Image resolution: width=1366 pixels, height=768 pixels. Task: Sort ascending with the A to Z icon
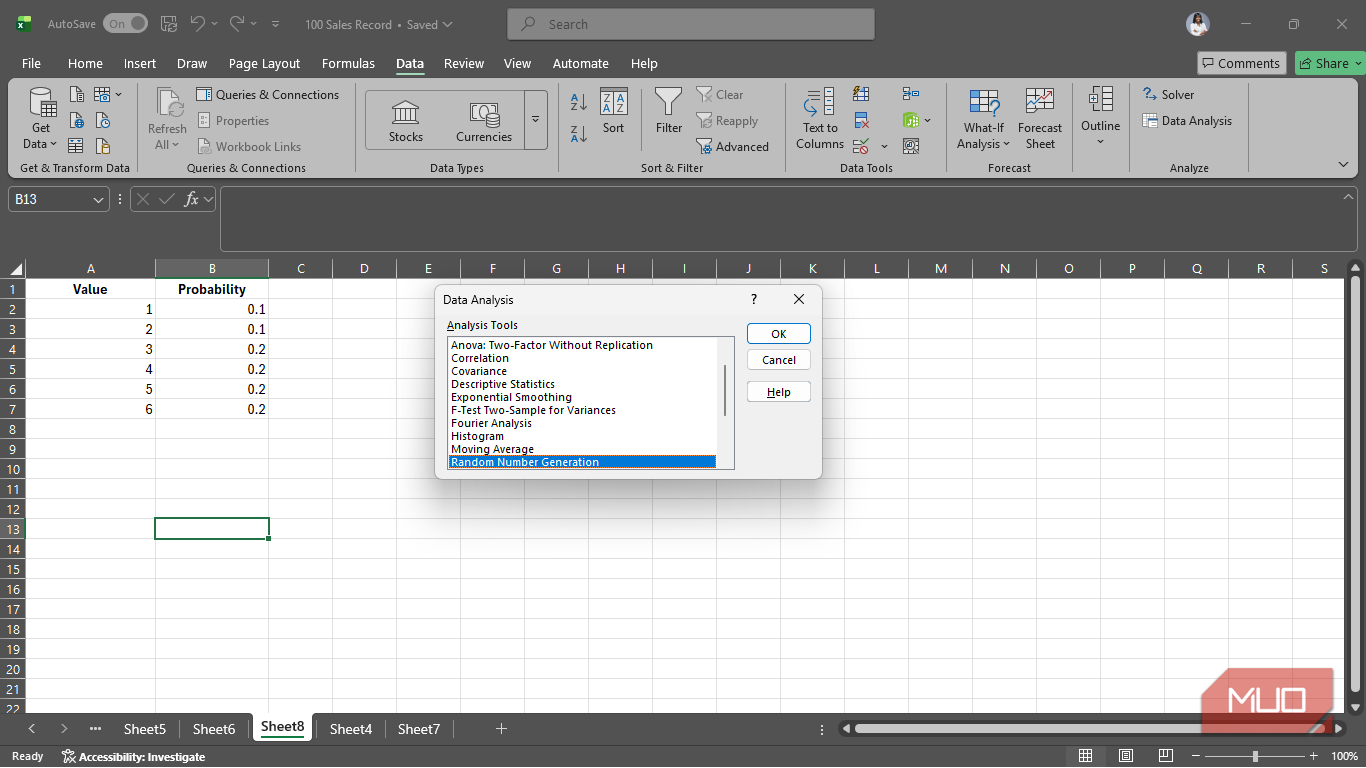click(579, 102)
